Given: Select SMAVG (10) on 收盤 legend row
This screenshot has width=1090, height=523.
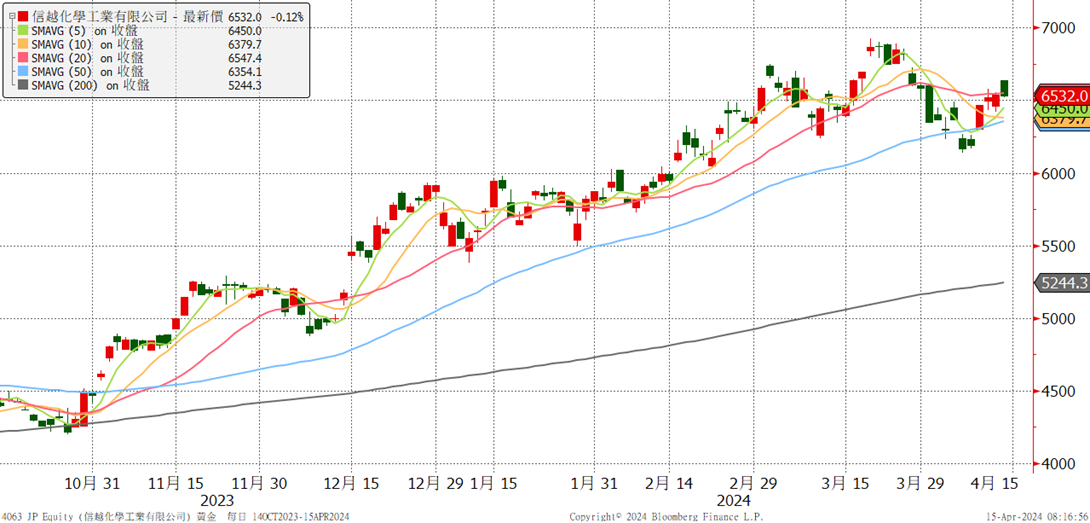Looking at the screenshot, I should click(x=87, y=44).
